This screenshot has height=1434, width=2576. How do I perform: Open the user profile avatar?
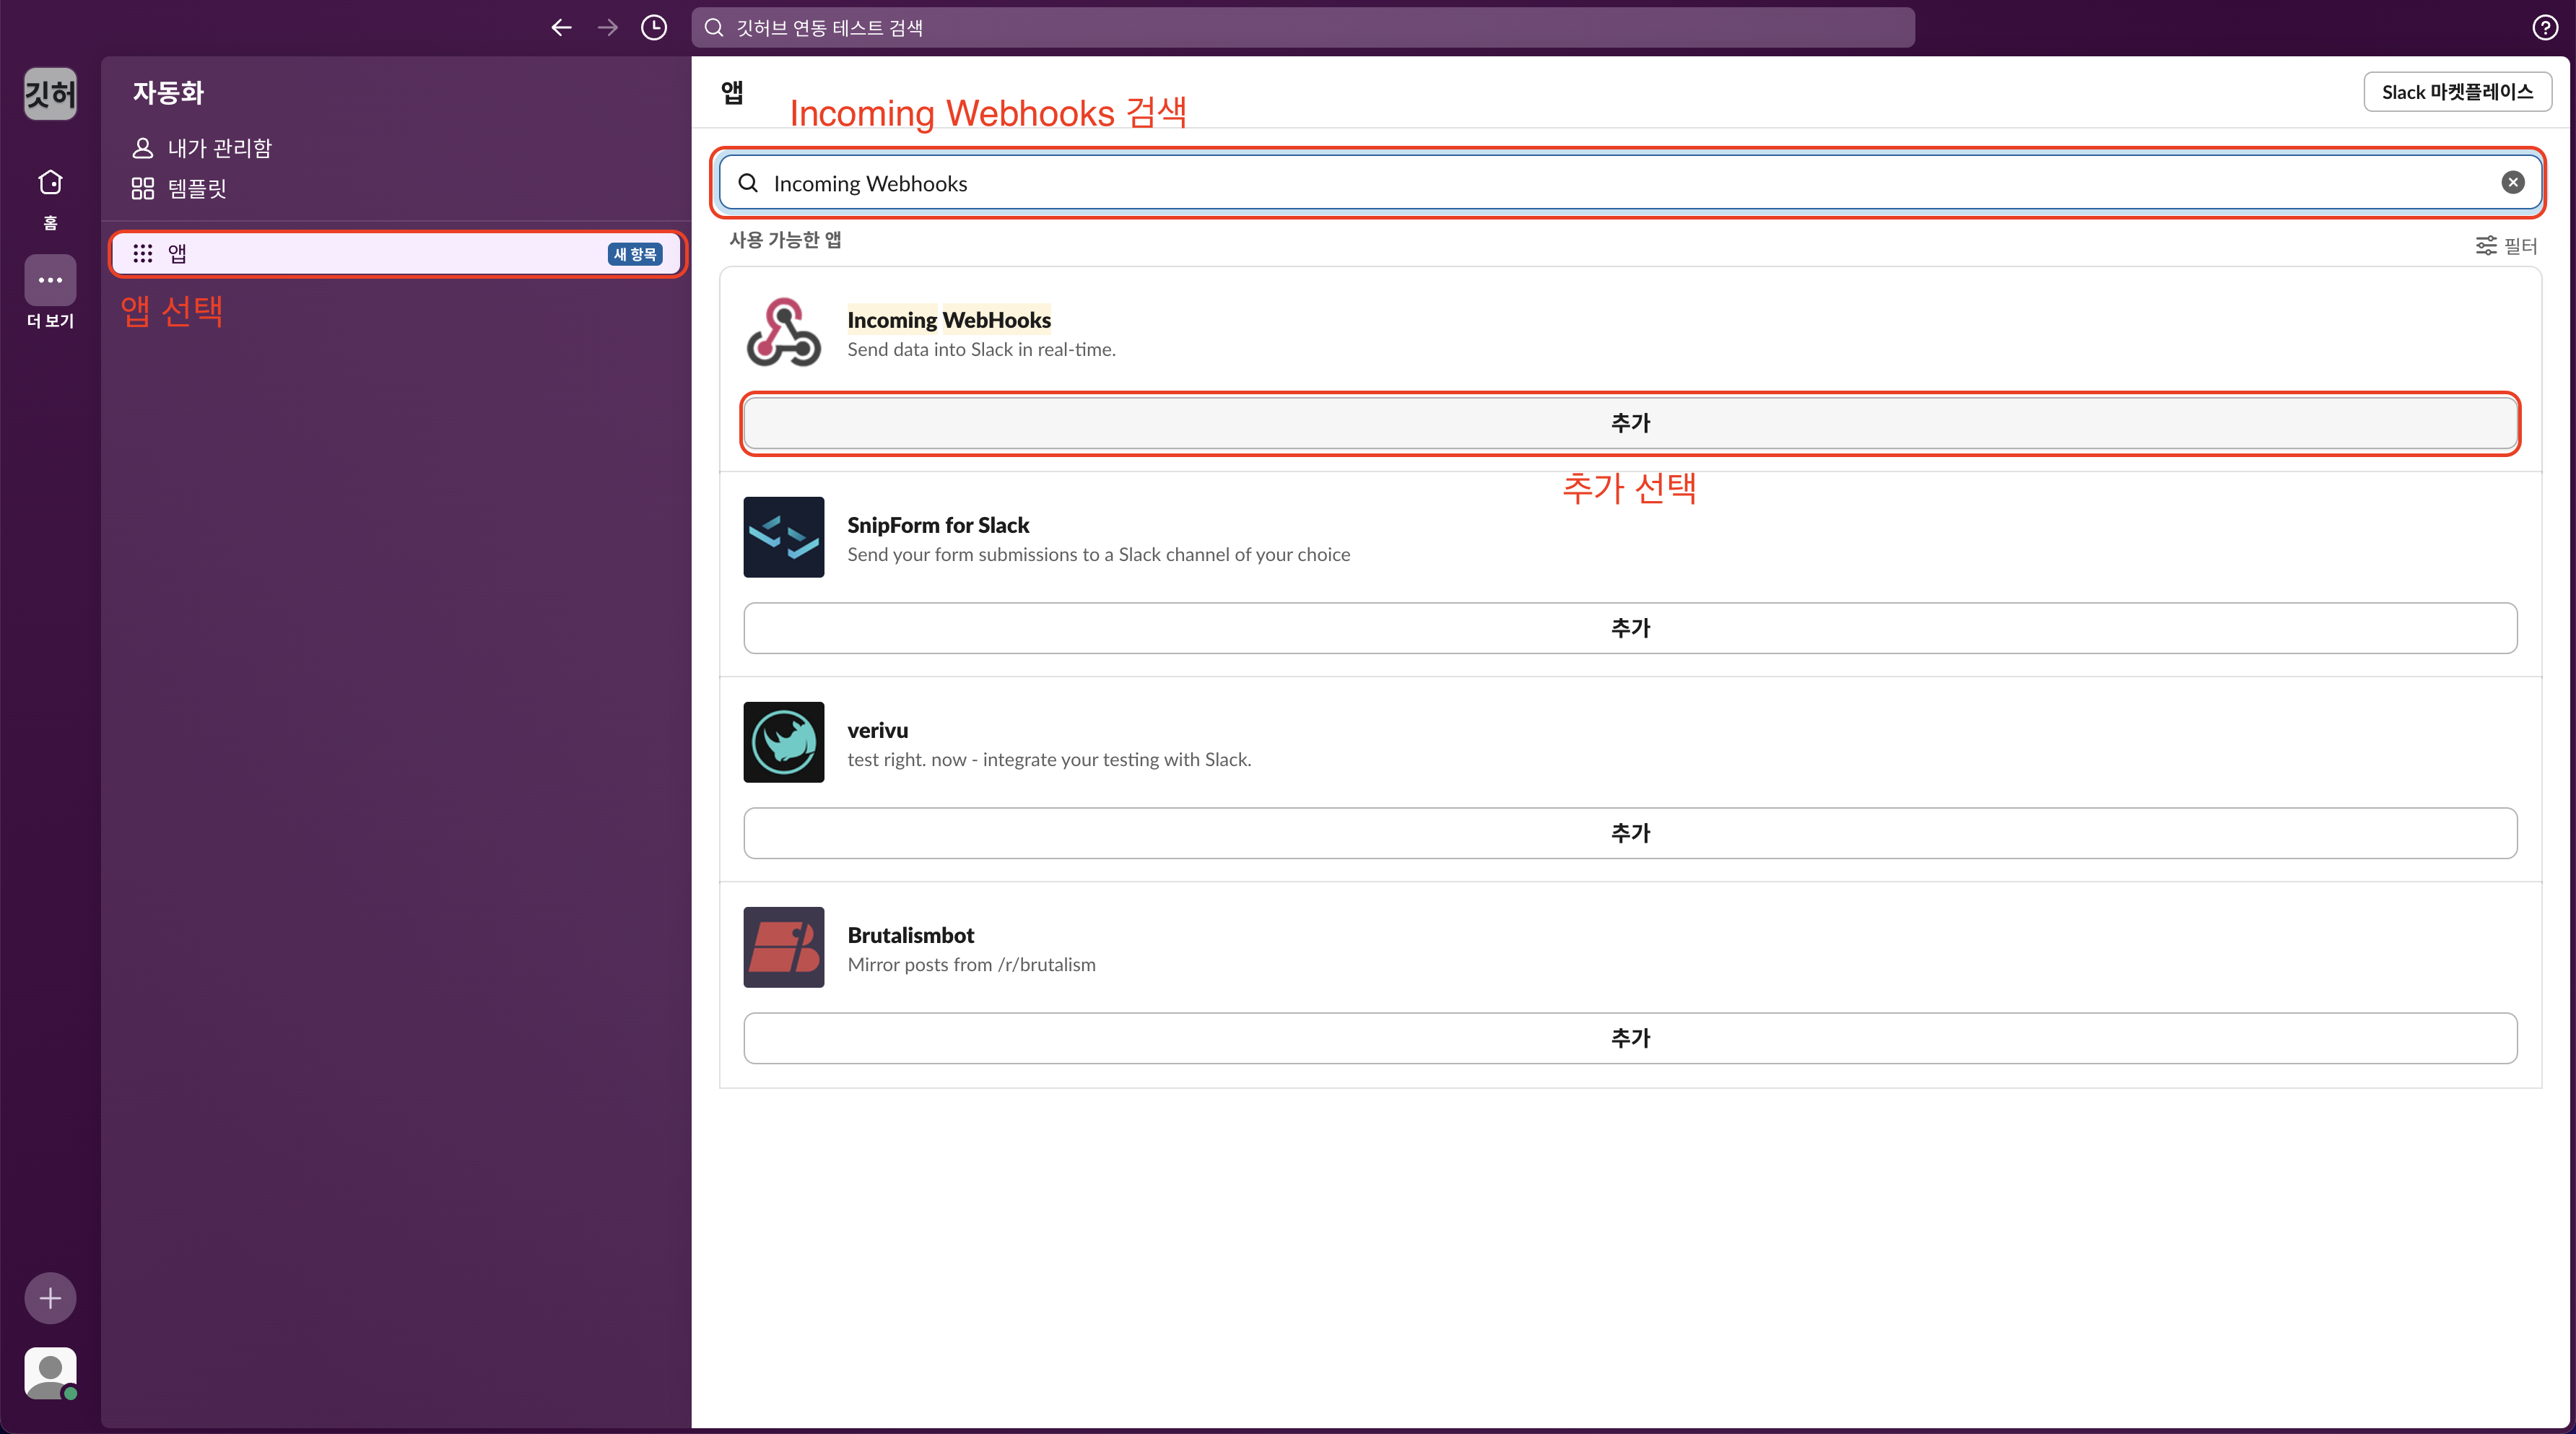pyautogui.click(x=50, y=1372)
